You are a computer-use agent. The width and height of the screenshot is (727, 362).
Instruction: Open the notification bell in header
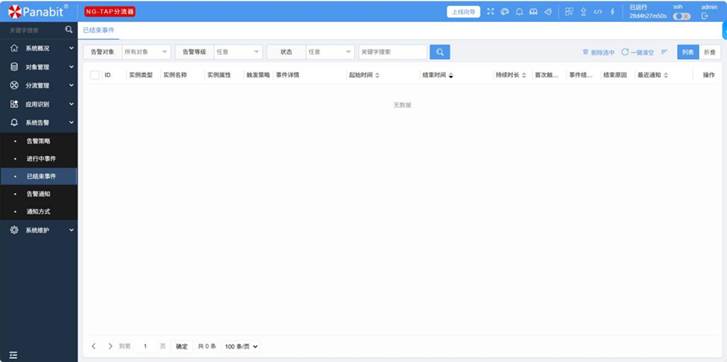coord(519,12)
